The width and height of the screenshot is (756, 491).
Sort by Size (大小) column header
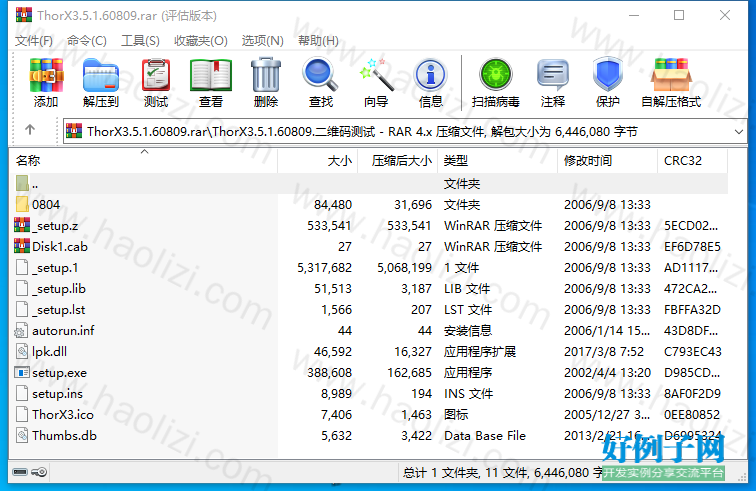[x=318, y=161]
